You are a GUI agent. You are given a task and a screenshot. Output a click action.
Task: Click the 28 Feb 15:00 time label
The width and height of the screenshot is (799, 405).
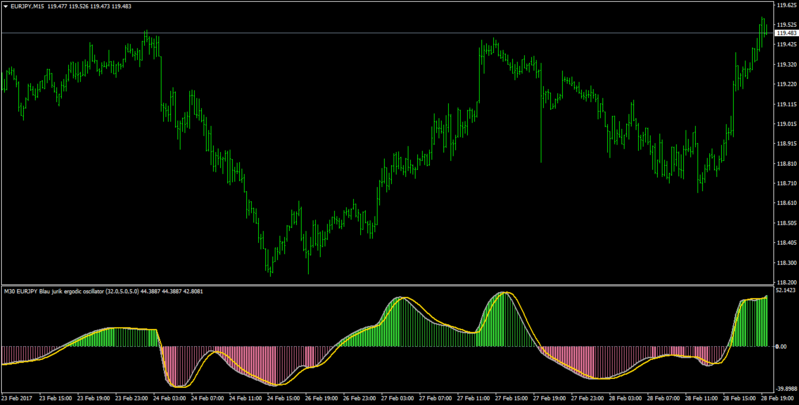point(740,398)
